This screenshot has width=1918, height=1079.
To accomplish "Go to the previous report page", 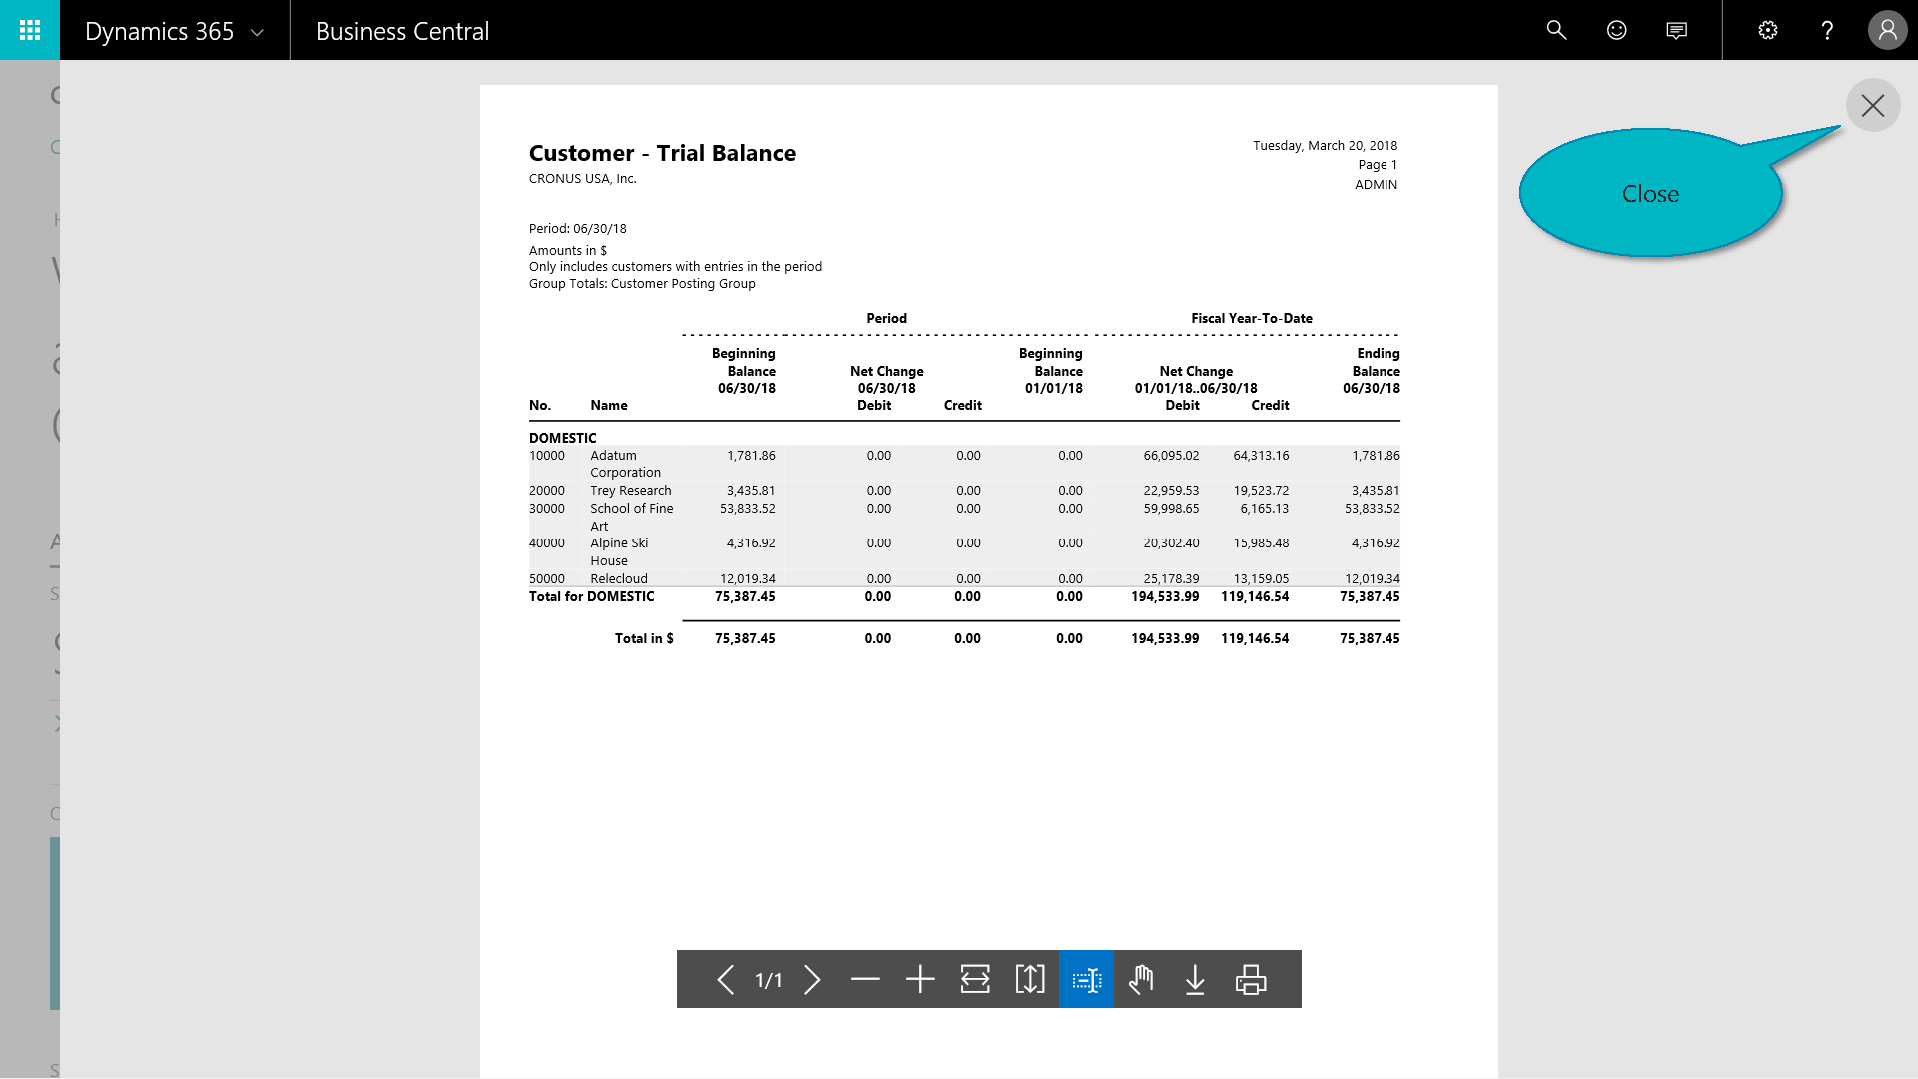I will click(726, 980).
